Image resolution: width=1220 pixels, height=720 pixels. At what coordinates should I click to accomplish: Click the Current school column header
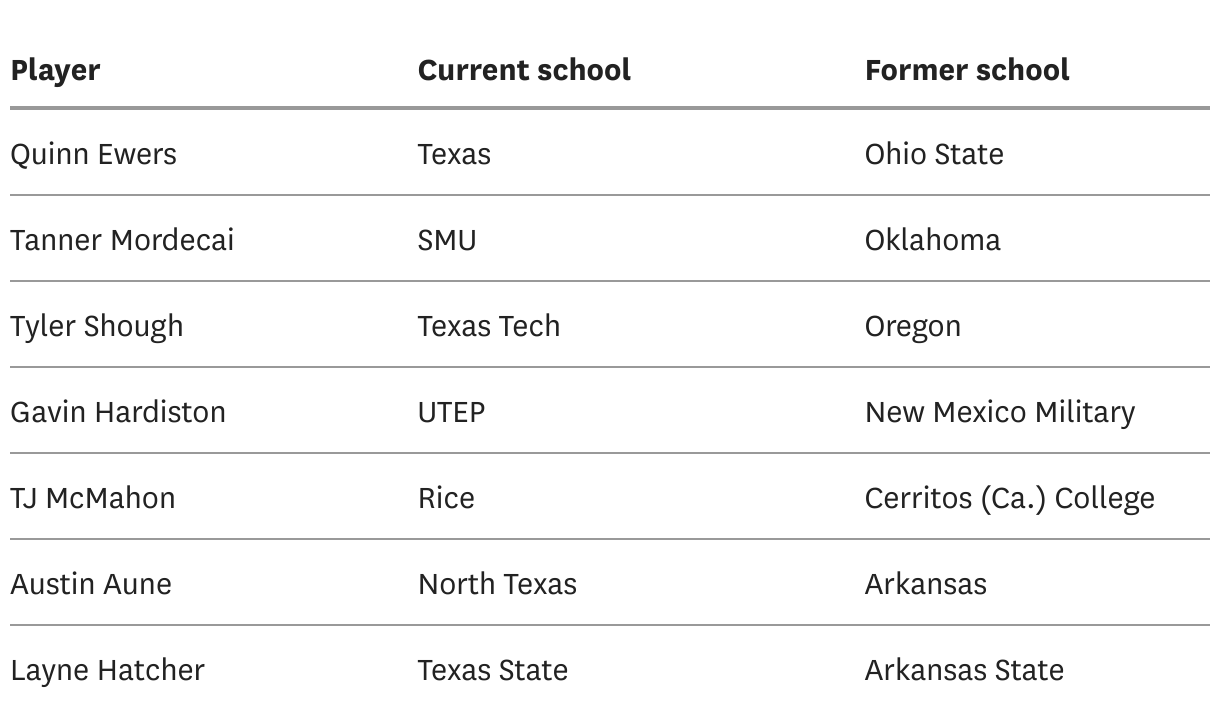tap(524, 70)
